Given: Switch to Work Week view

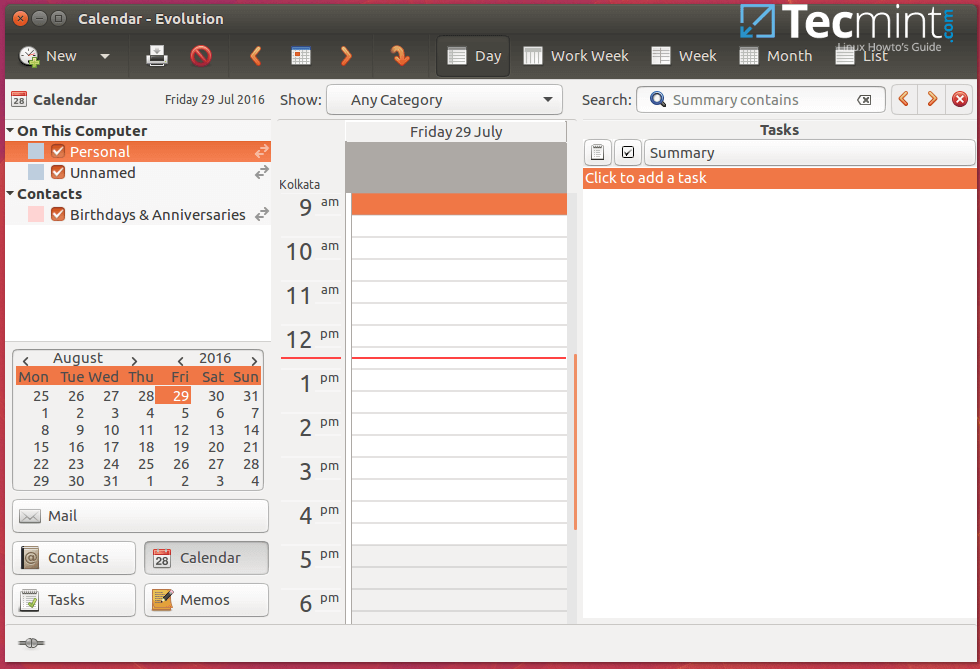Looking at the screenshot, I should coord(576,56).
